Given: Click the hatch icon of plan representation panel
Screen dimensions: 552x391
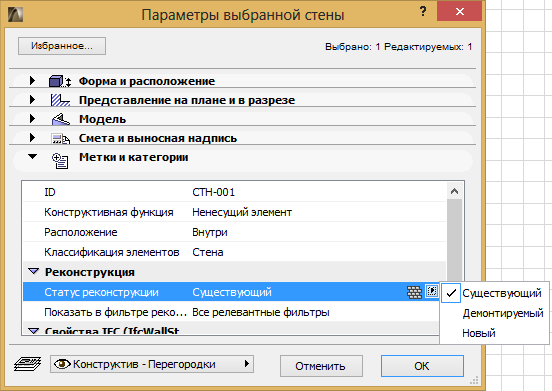Looking at the screenshot, I should pyautogui.click(x=60, y=100).
